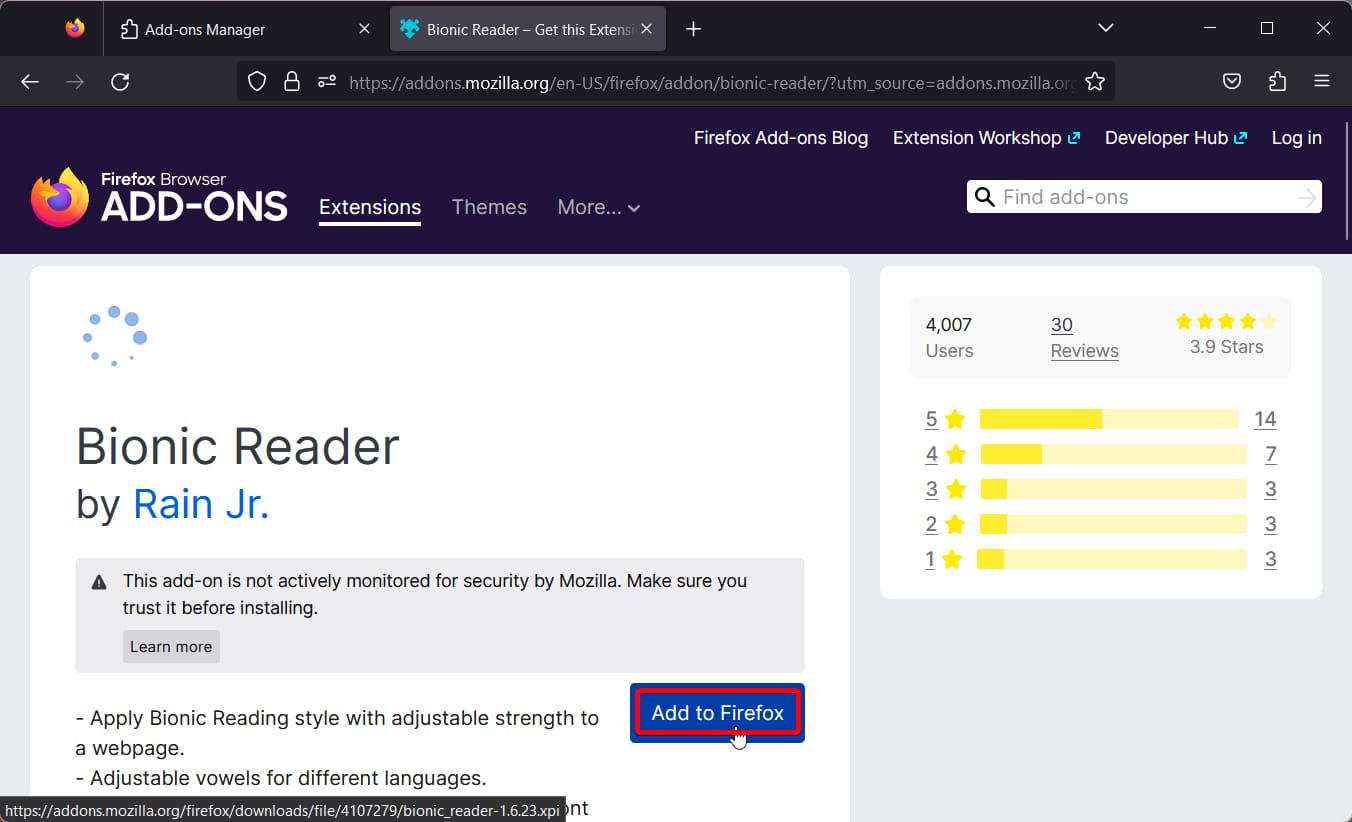The width and height of the screenshot is (1352, 822).
Task: Maximize the Firefox window
Action: (1267, 28)
